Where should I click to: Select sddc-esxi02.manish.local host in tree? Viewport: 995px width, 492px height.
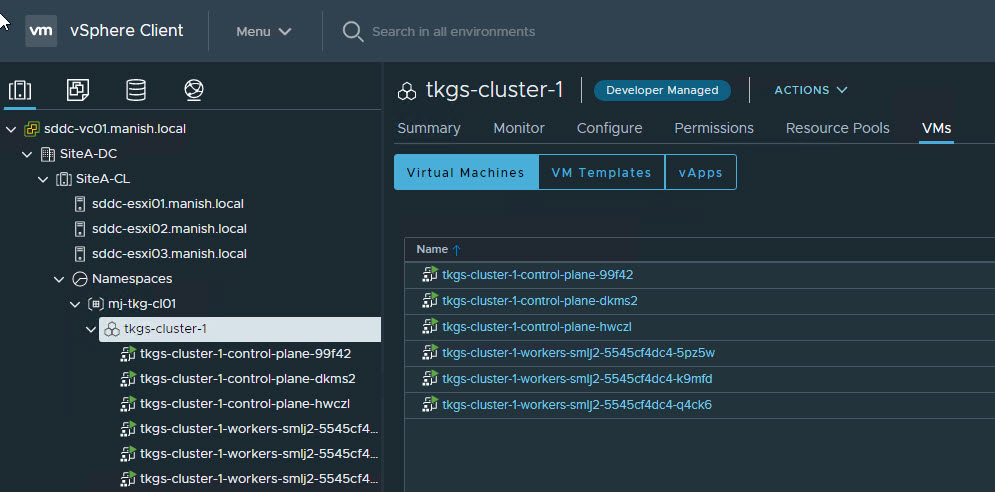point(167,229)
